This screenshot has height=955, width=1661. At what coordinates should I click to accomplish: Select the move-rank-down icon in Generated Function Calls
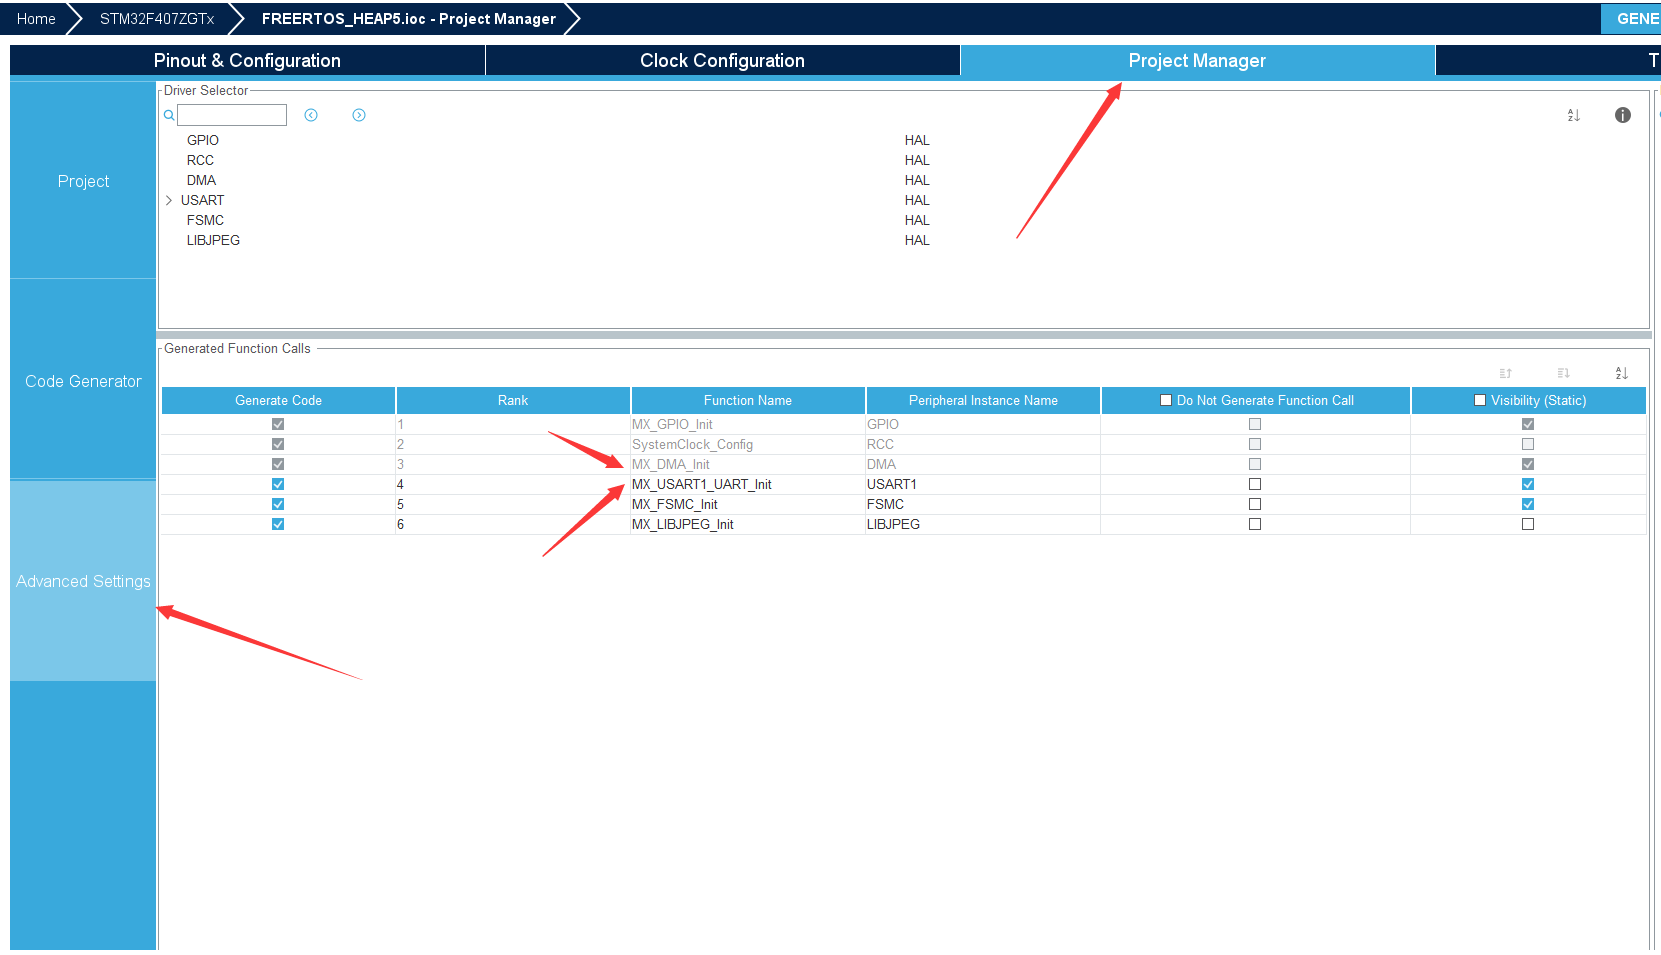pyautogui.click(x=1563, y=373)
